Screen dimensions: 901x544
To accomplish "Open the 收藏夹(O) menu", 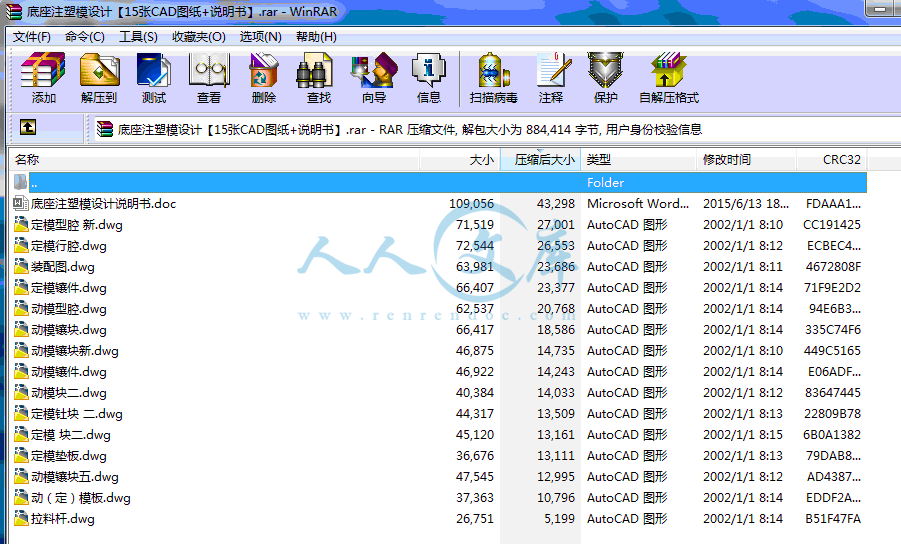I will [x=199, y=37].
